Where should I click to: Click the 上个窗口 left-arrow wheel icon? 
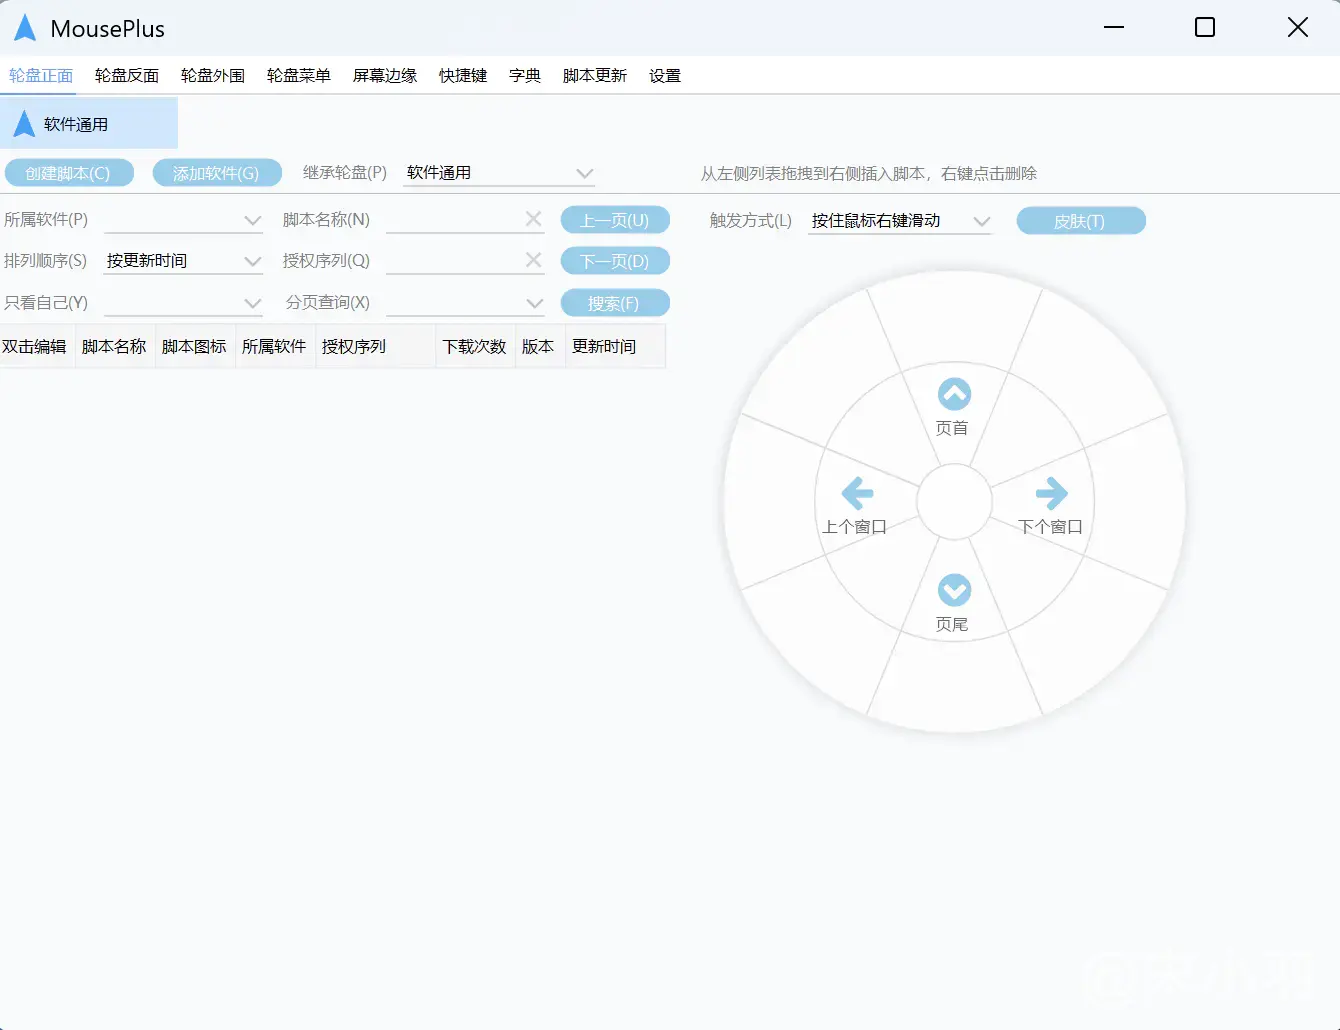(x=857, y=493)
